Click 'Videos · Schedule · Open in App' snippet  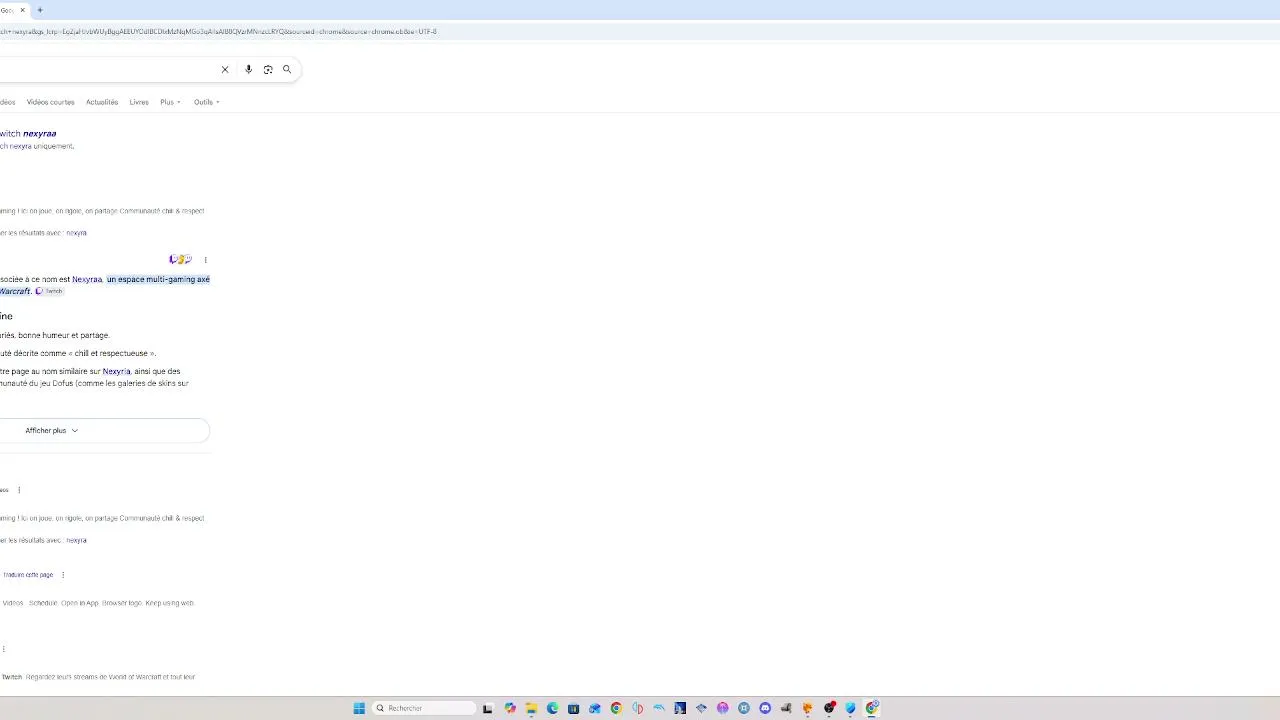click(98, 603)
